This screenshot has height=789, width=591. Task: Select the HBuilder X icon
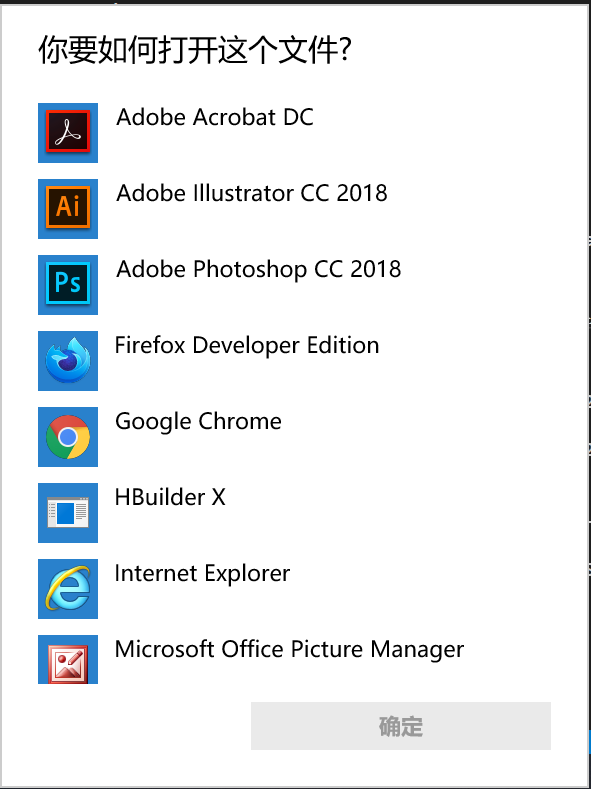point(68,513)
